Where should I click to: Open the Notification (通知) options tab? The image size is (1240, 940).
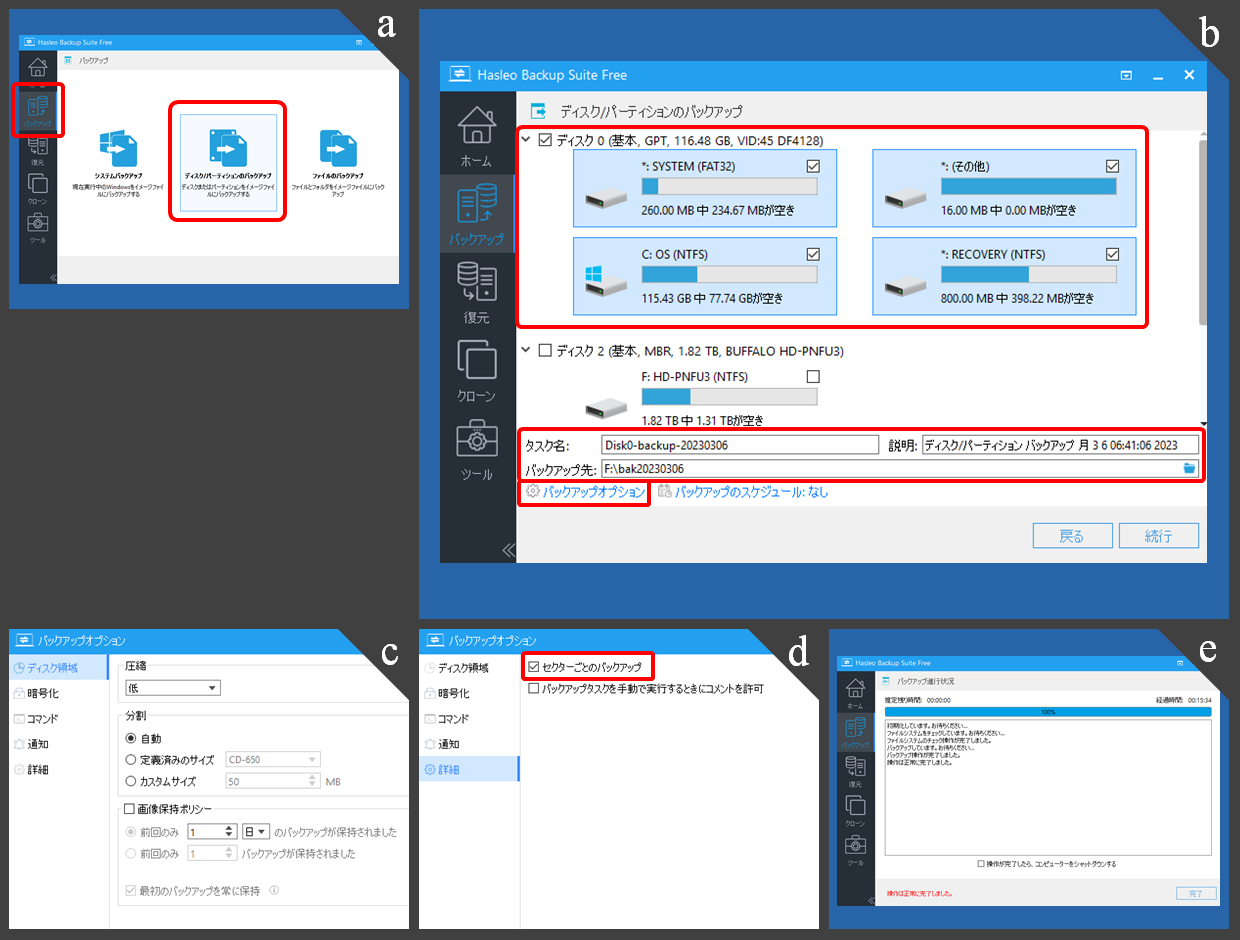tap(38, 744)
